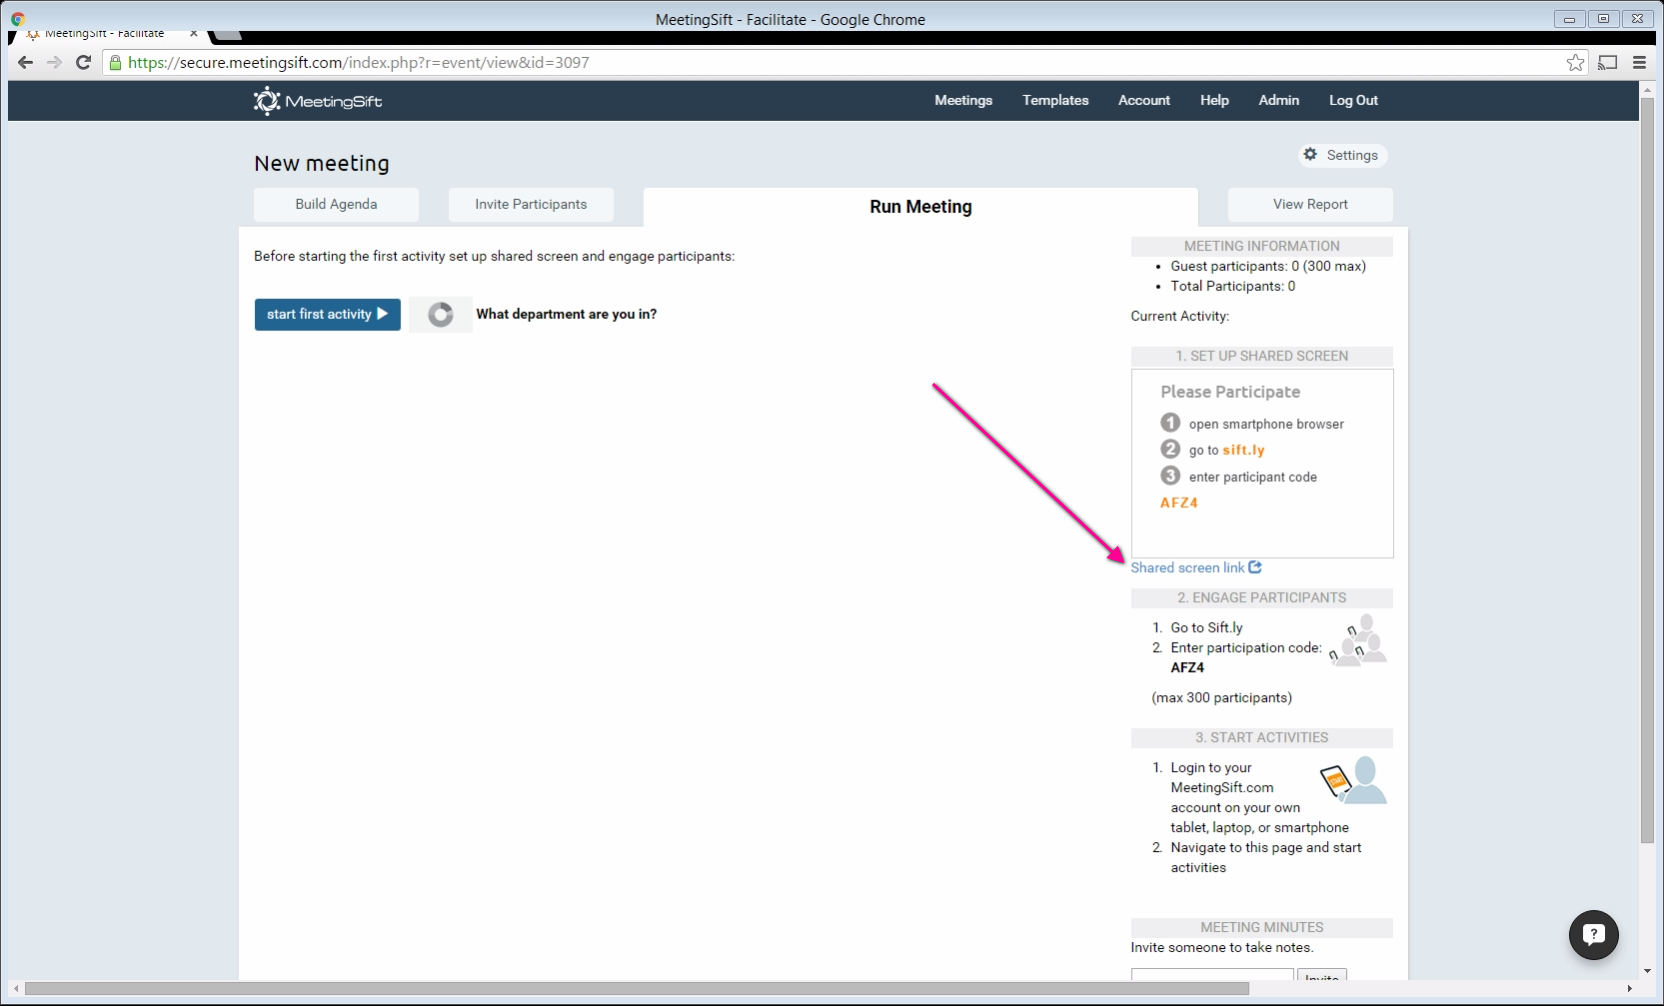Click the vertical page scrollbar
Image resolution: width=1664 pixels, height=1006 pixels.
click(x=1647, y=470)
